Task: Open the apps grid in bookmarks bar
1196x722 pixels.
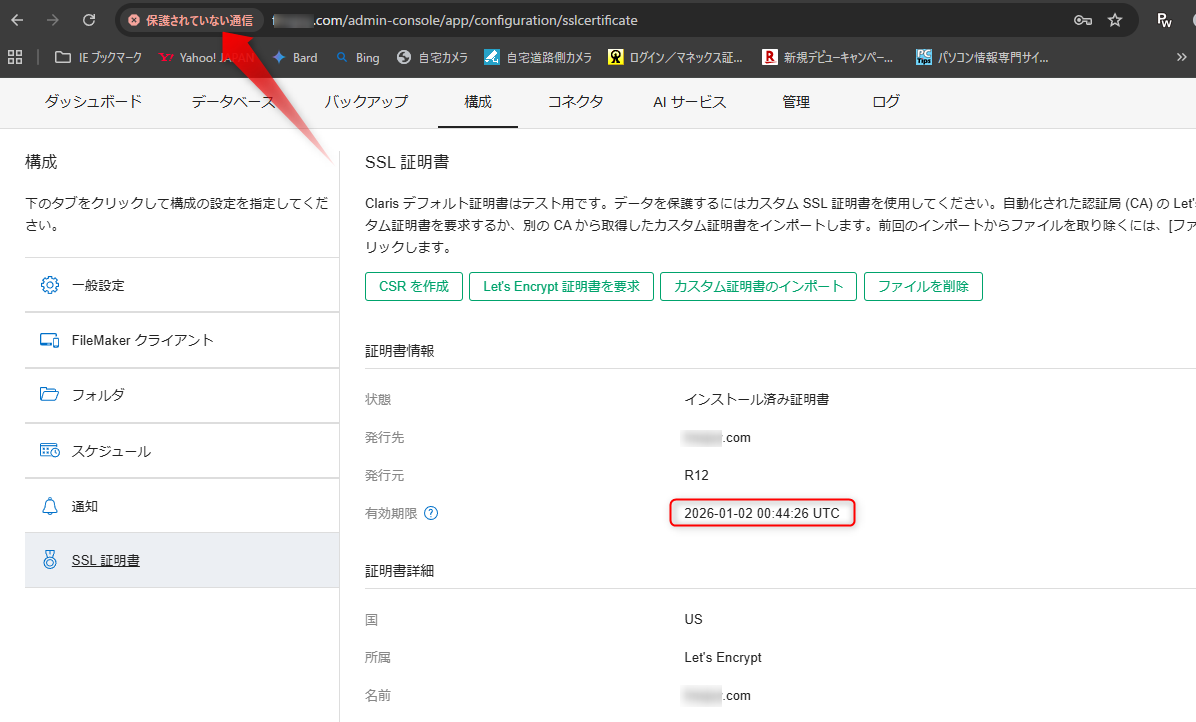Action: [x=15, y=57]
